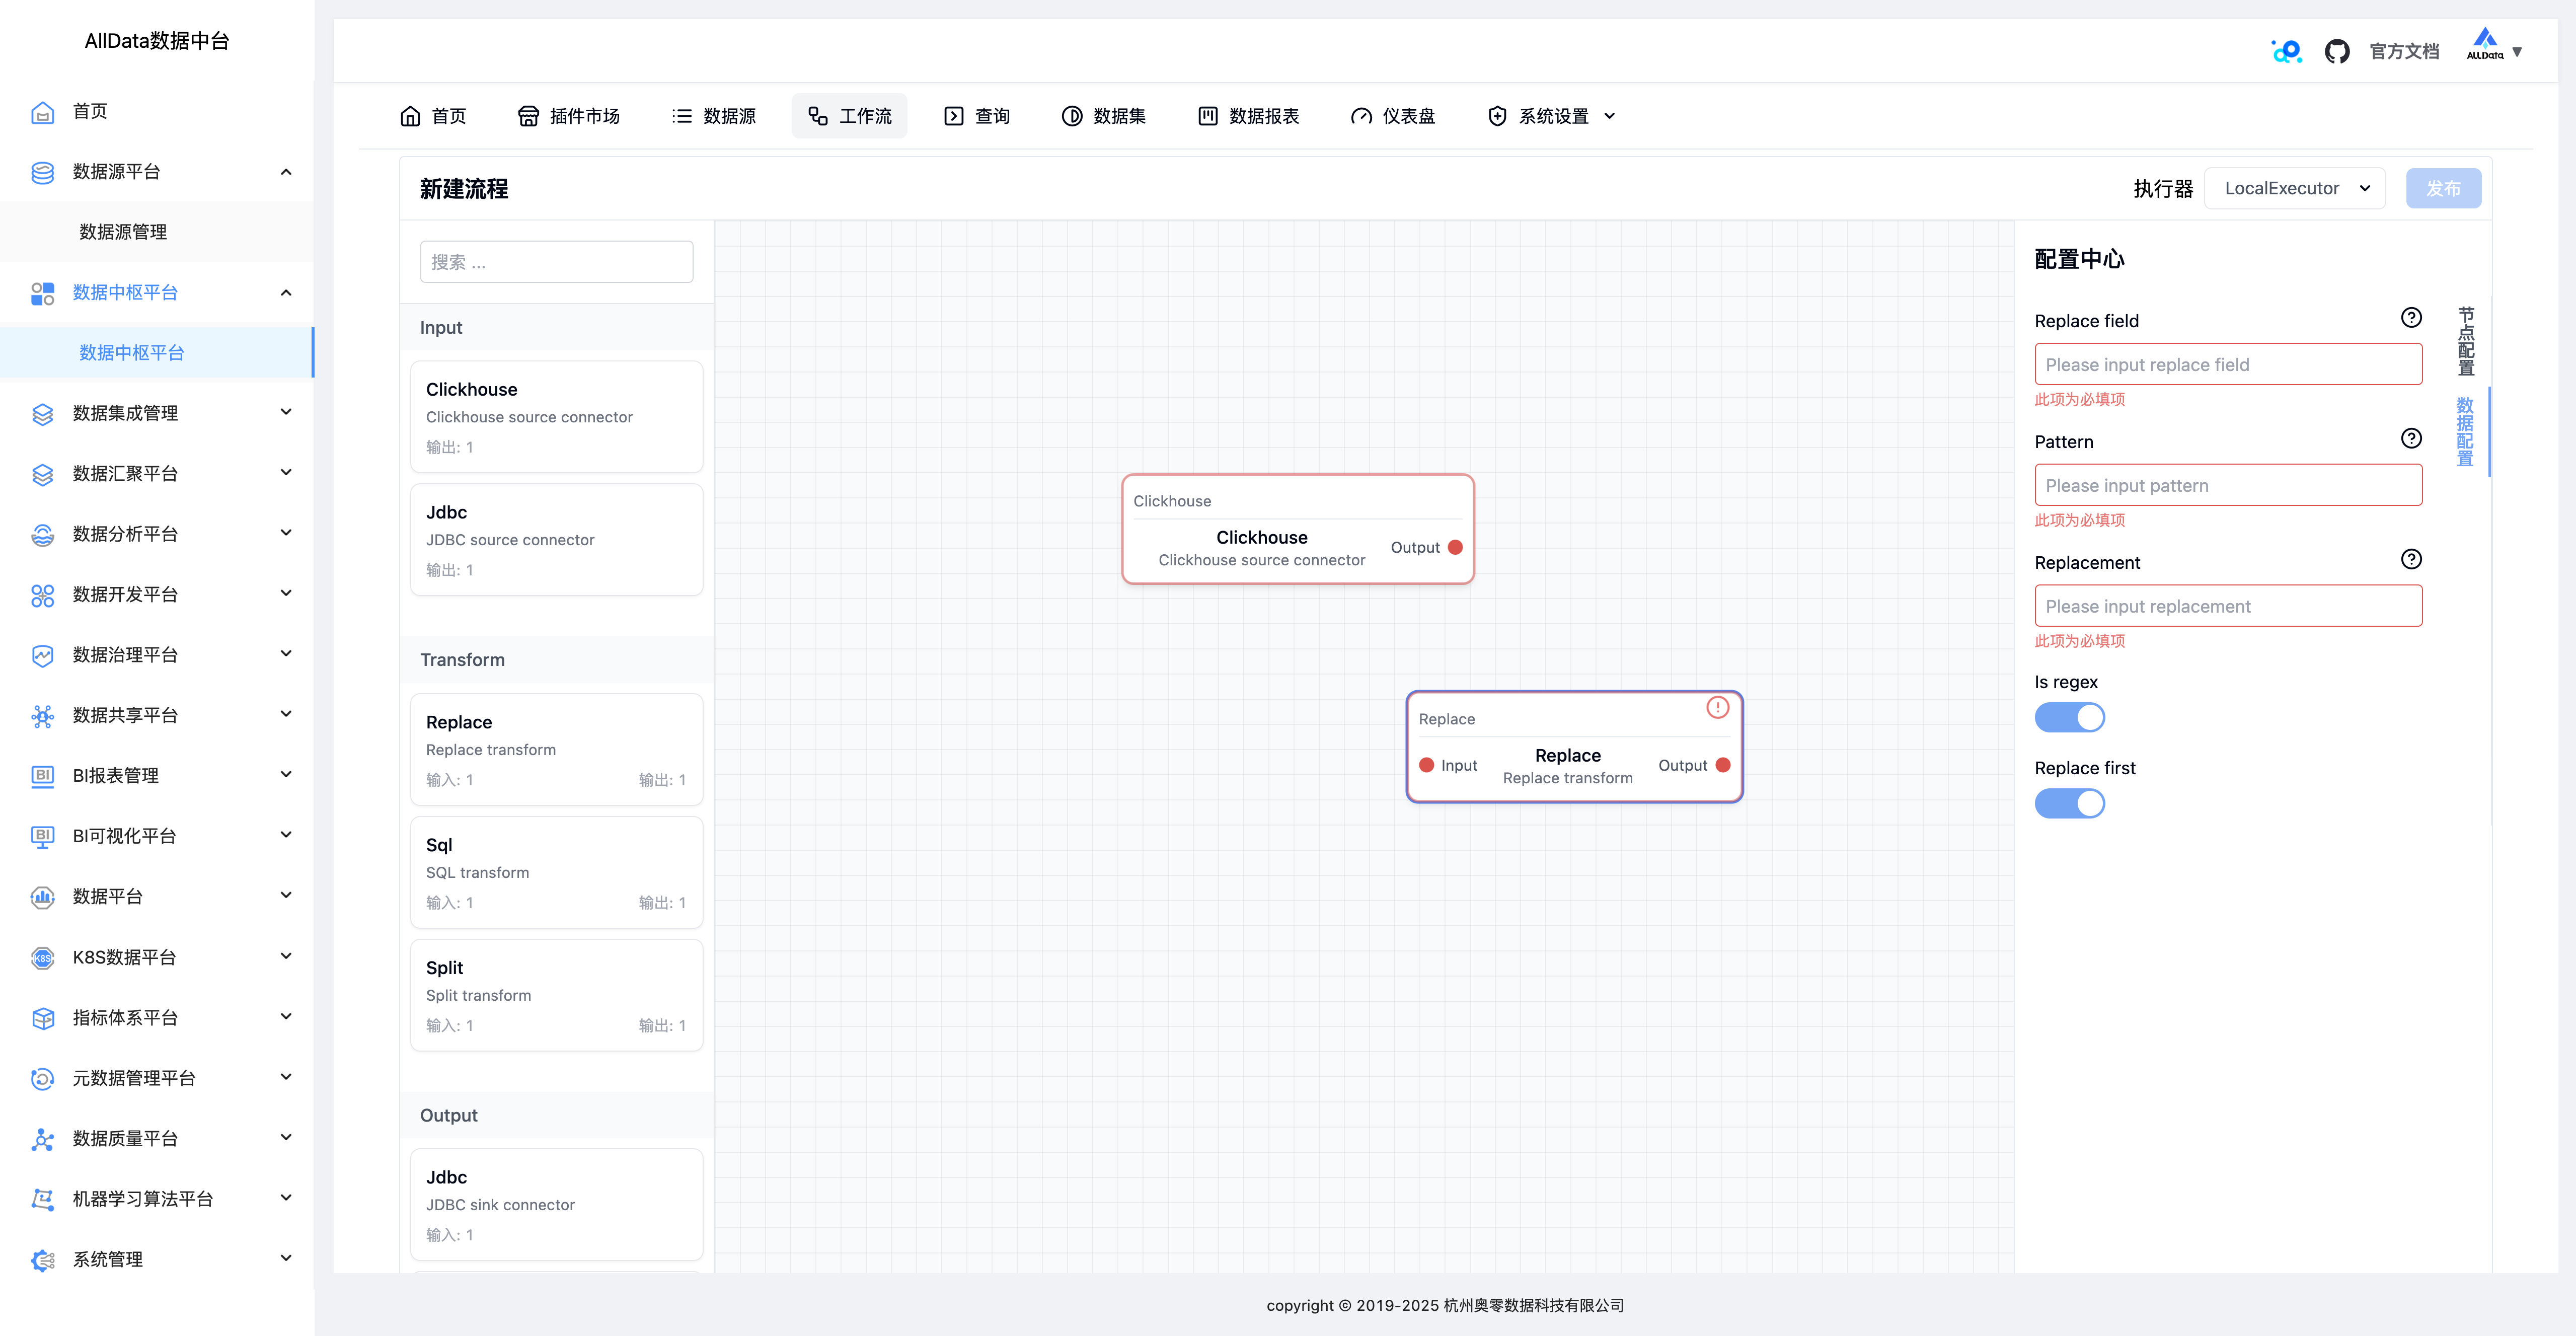Select the Sql transform card
2576x1336 pixels.
tap(556, 873)
